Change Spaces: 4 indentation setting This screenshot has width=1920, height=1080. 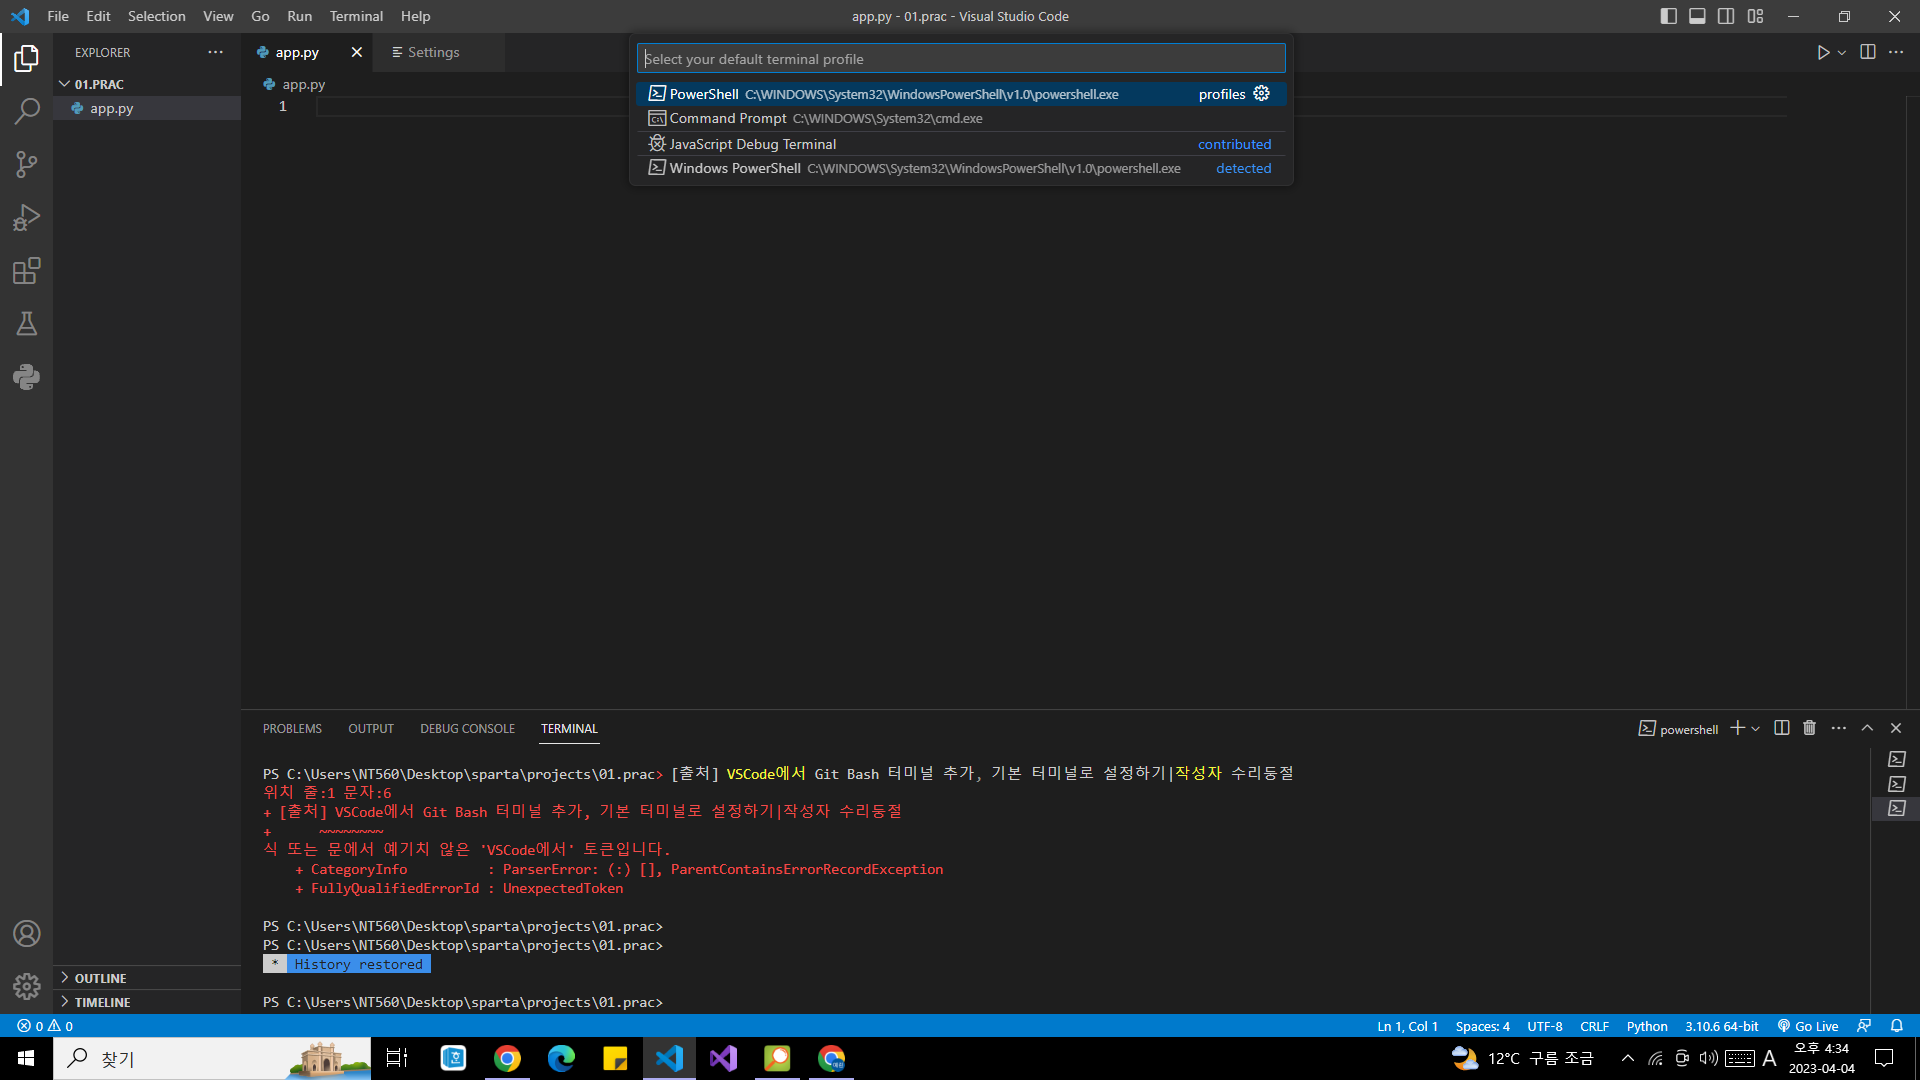(x=1482, y=1026)
